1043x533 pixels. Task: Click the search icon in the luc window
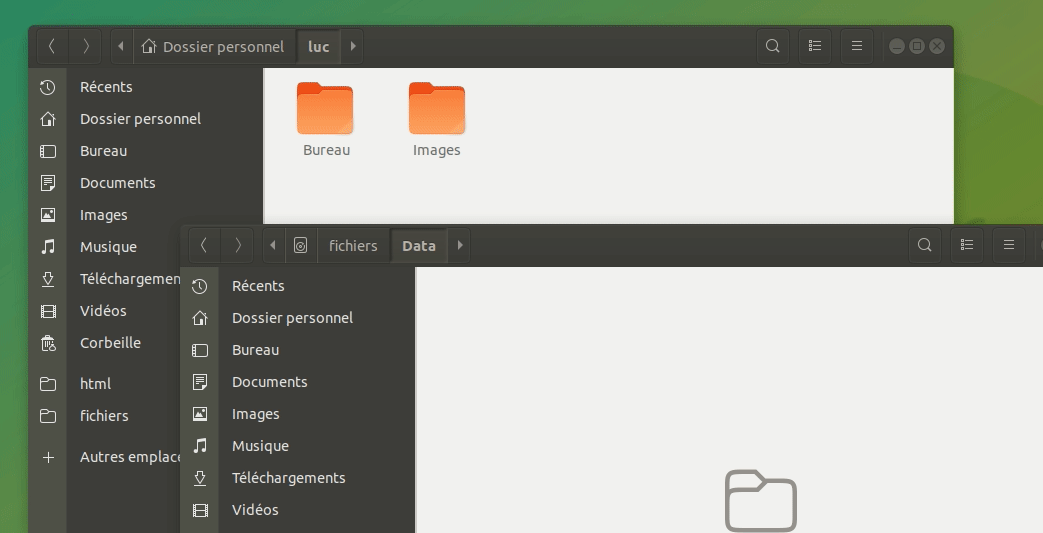pyautogui.click(x=772, y=46)
